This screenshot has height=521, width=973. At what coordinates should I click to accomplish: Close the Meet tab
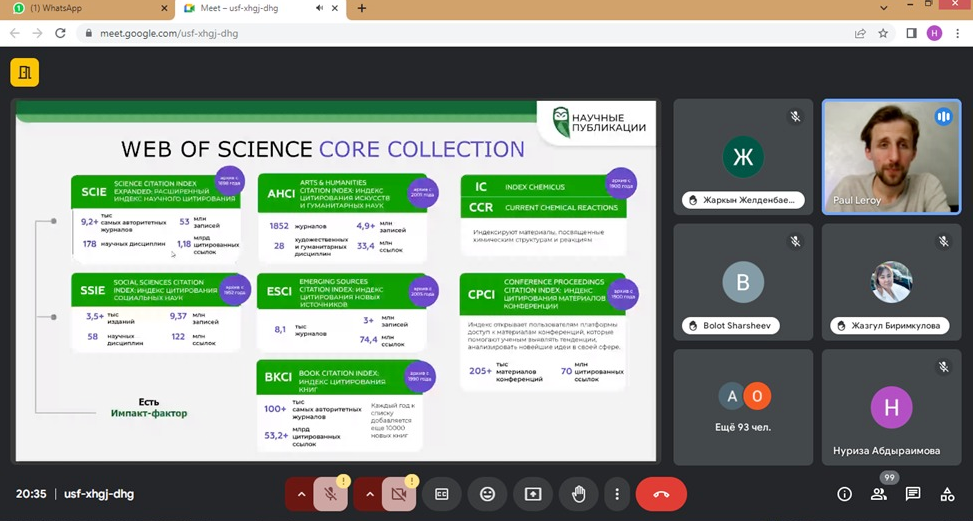pyautogui.click(x=335, y=9)
